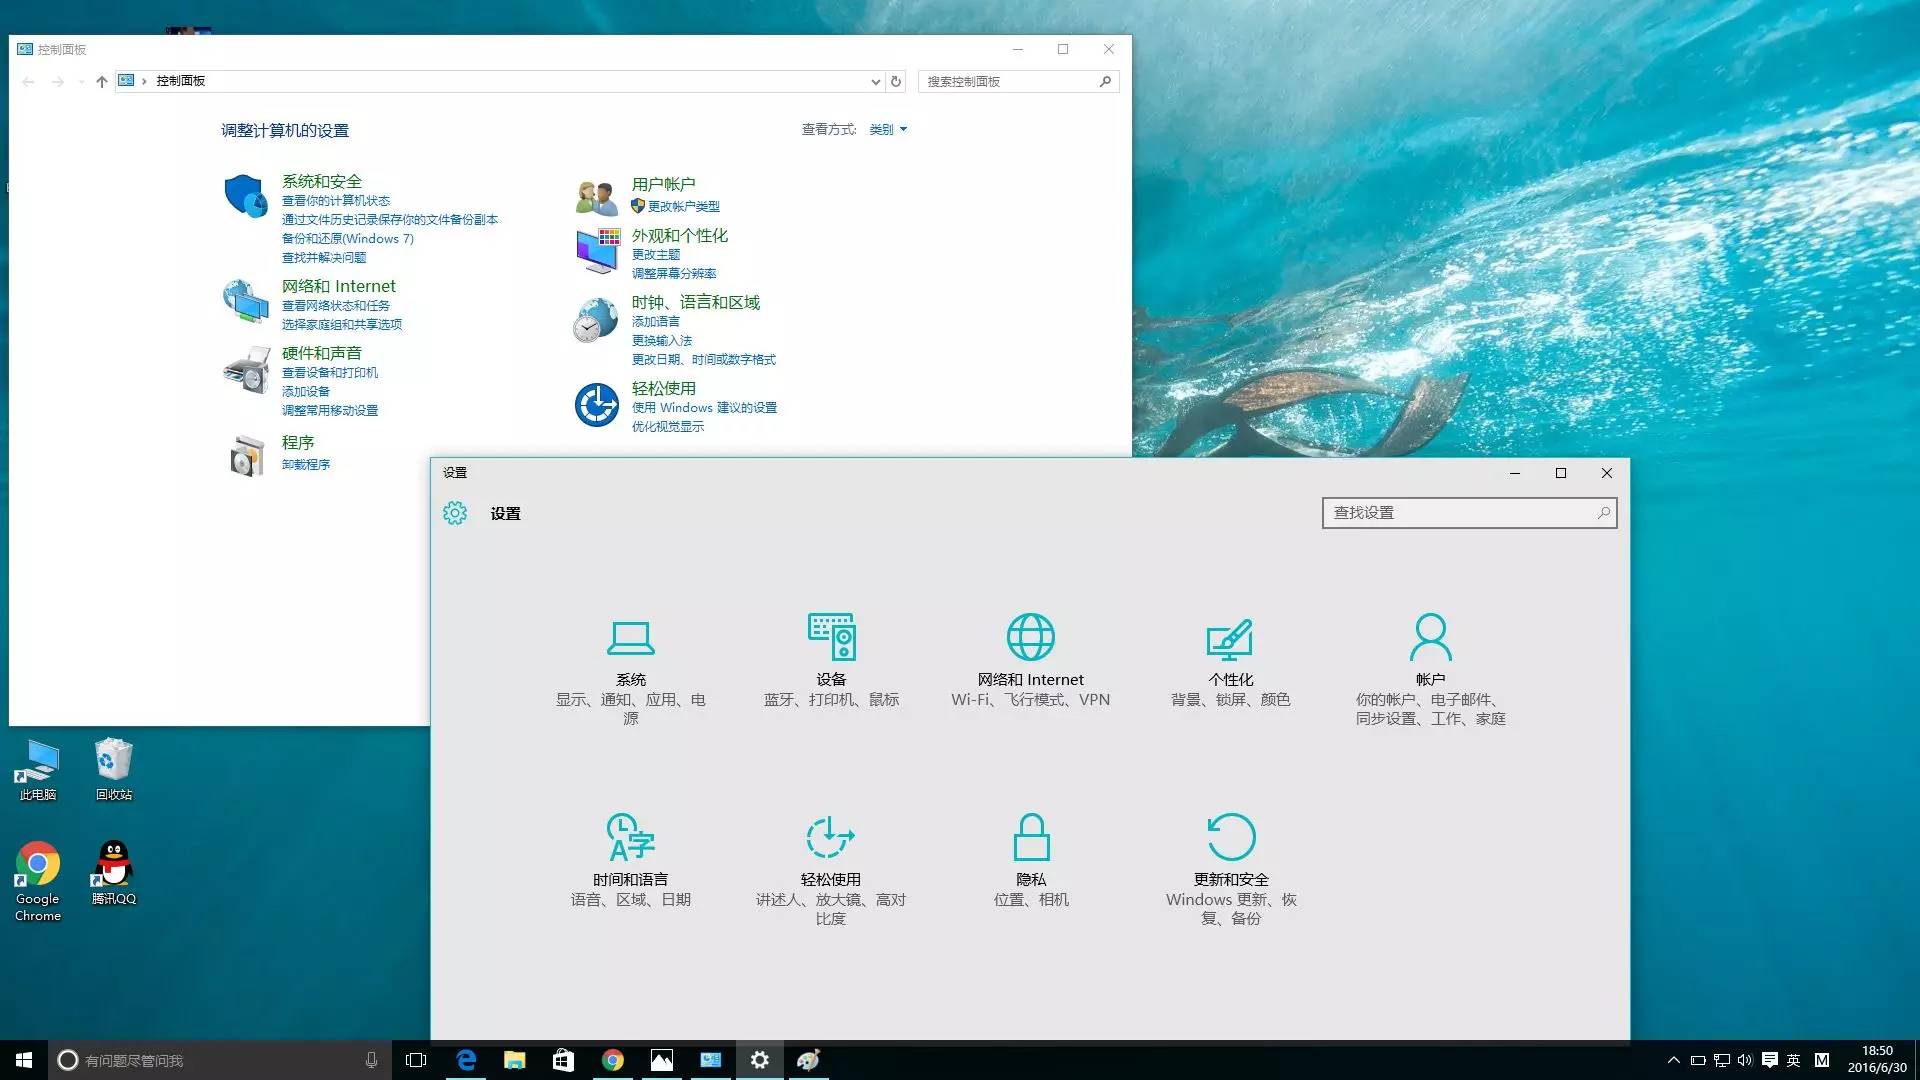The height and width of the screenshot is (1080, 1920).
Task: Open the 设备 settings category icon
Action: coord(831,637)
